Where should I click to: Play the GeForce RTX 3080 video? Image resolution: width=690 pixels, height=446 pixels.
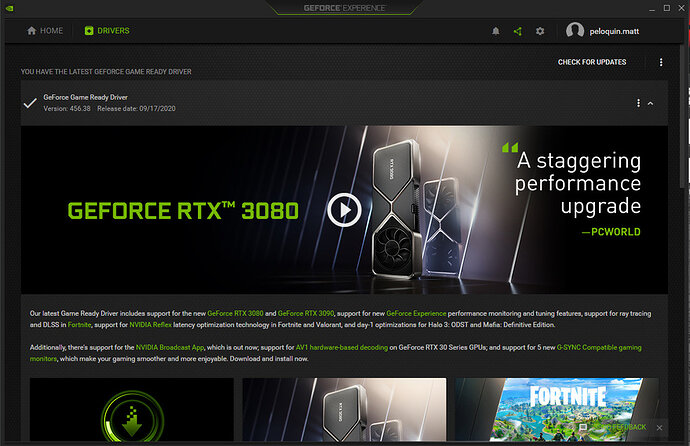point(344,210)
